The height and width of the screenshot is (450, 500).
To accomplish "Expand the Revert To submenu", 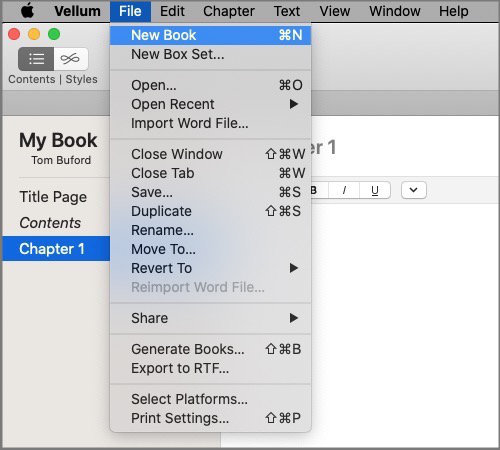I will (x=211, y=268).
